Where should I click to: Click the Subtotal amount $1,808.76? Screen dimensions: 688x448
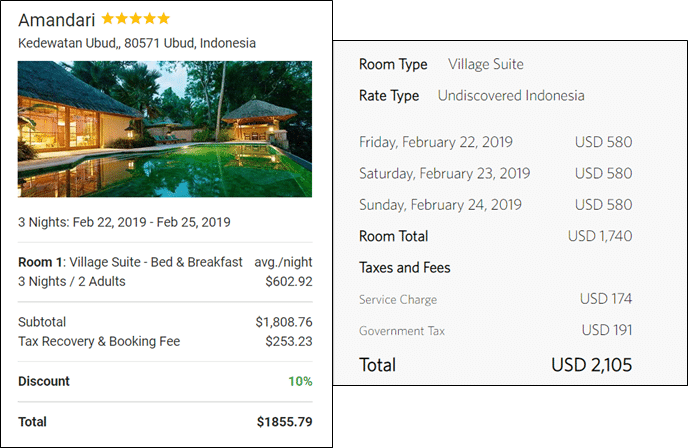(x=283, y=322)
